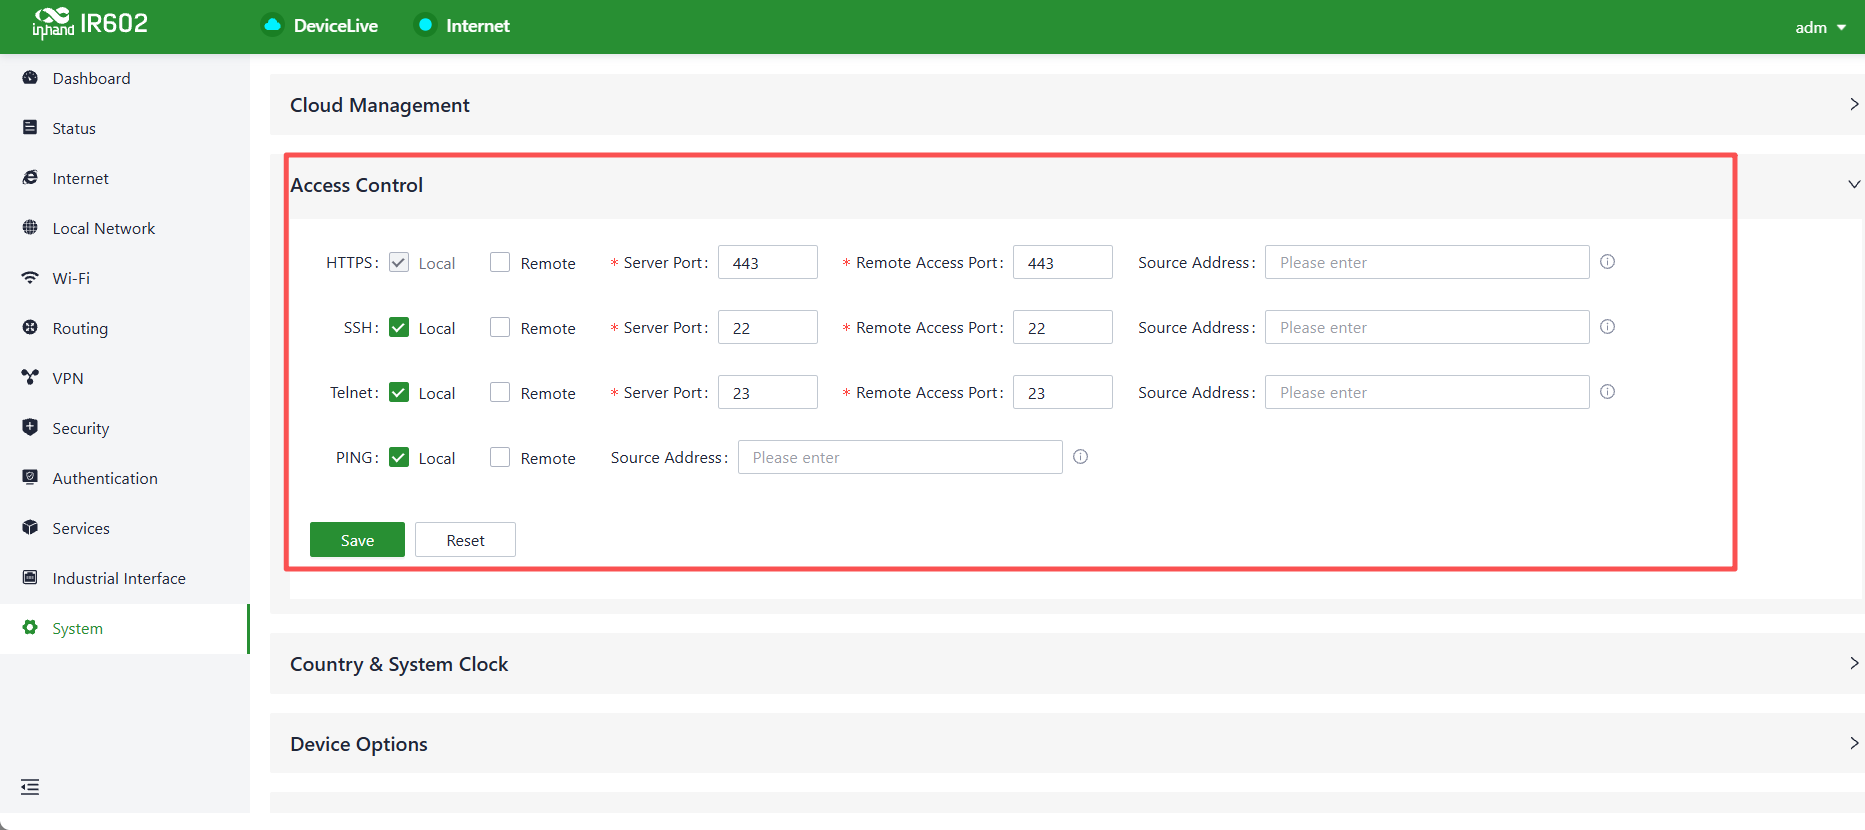Open the adm user dropdown
1865x830 pixels.
pyautogui.click(x=1820, y=27)
